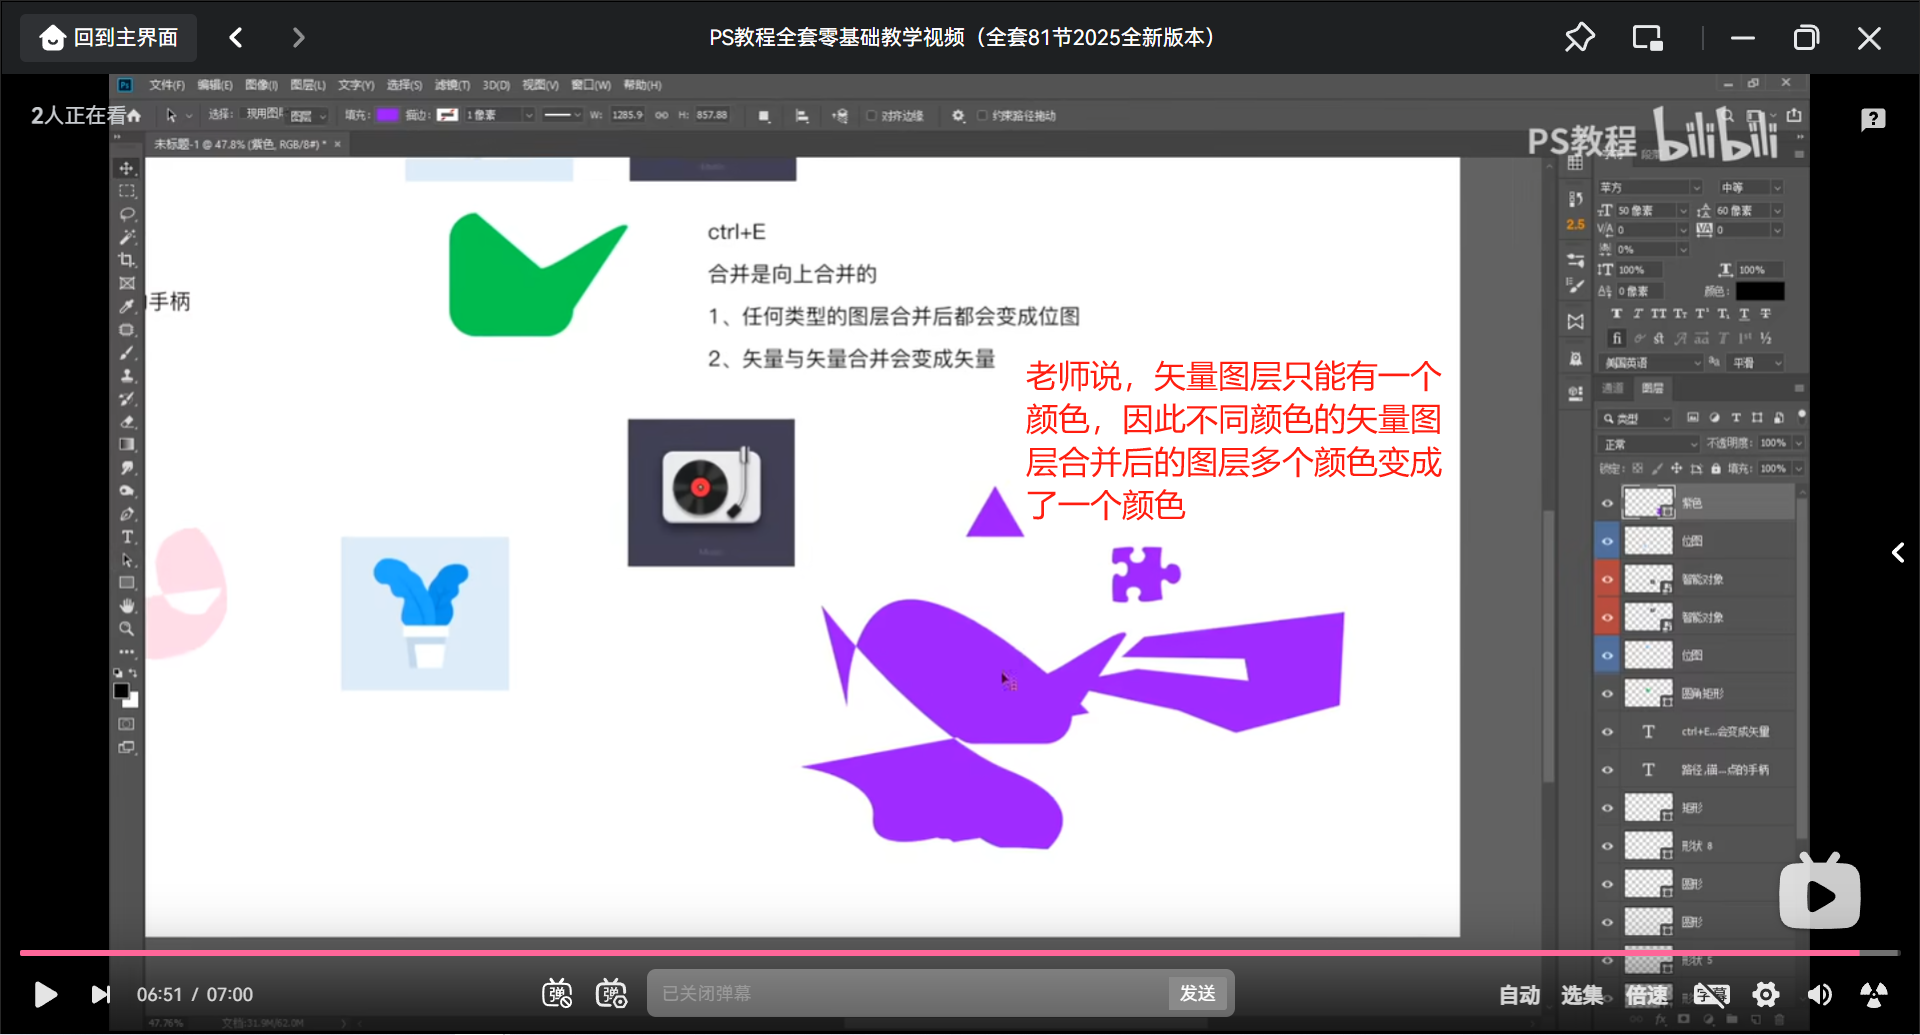The image size is (1920, 1035).
Task: Select the Eyedropper tool
Action: tap(127, 306)
